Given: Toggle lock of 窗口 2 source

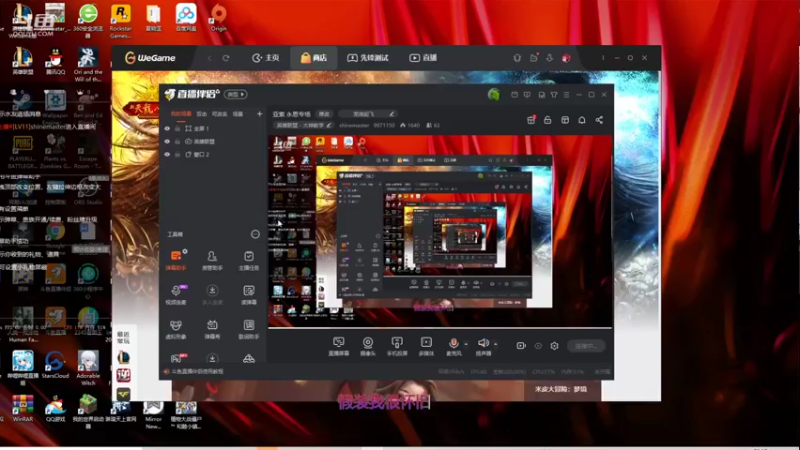Looking at the screenshot, I should click(x=178, y=154).
